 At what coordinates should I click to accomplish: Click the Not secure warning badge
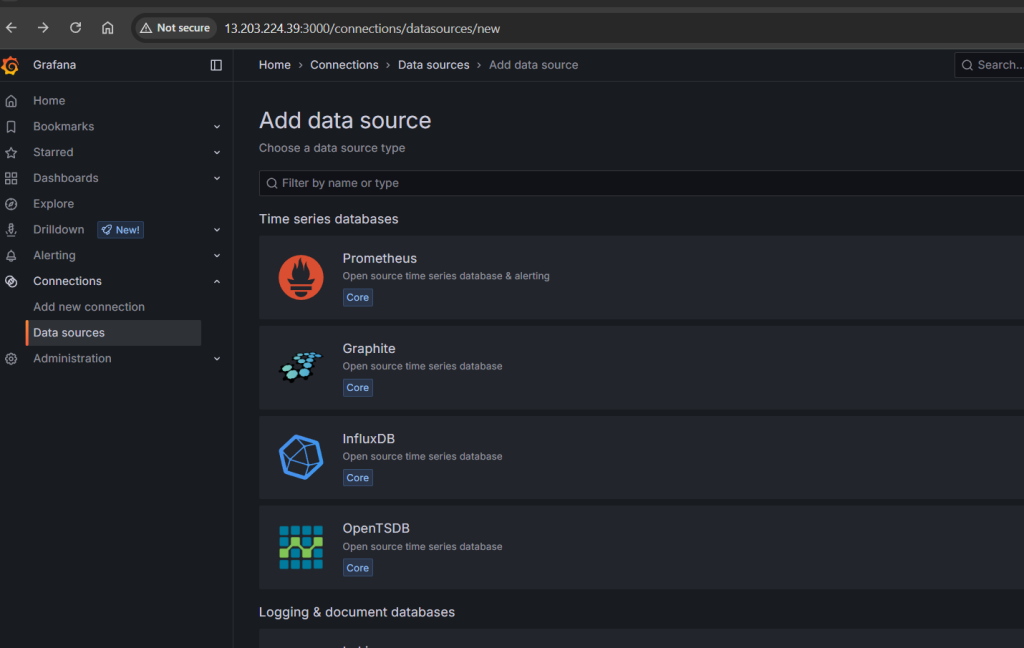tap(175, 28)
